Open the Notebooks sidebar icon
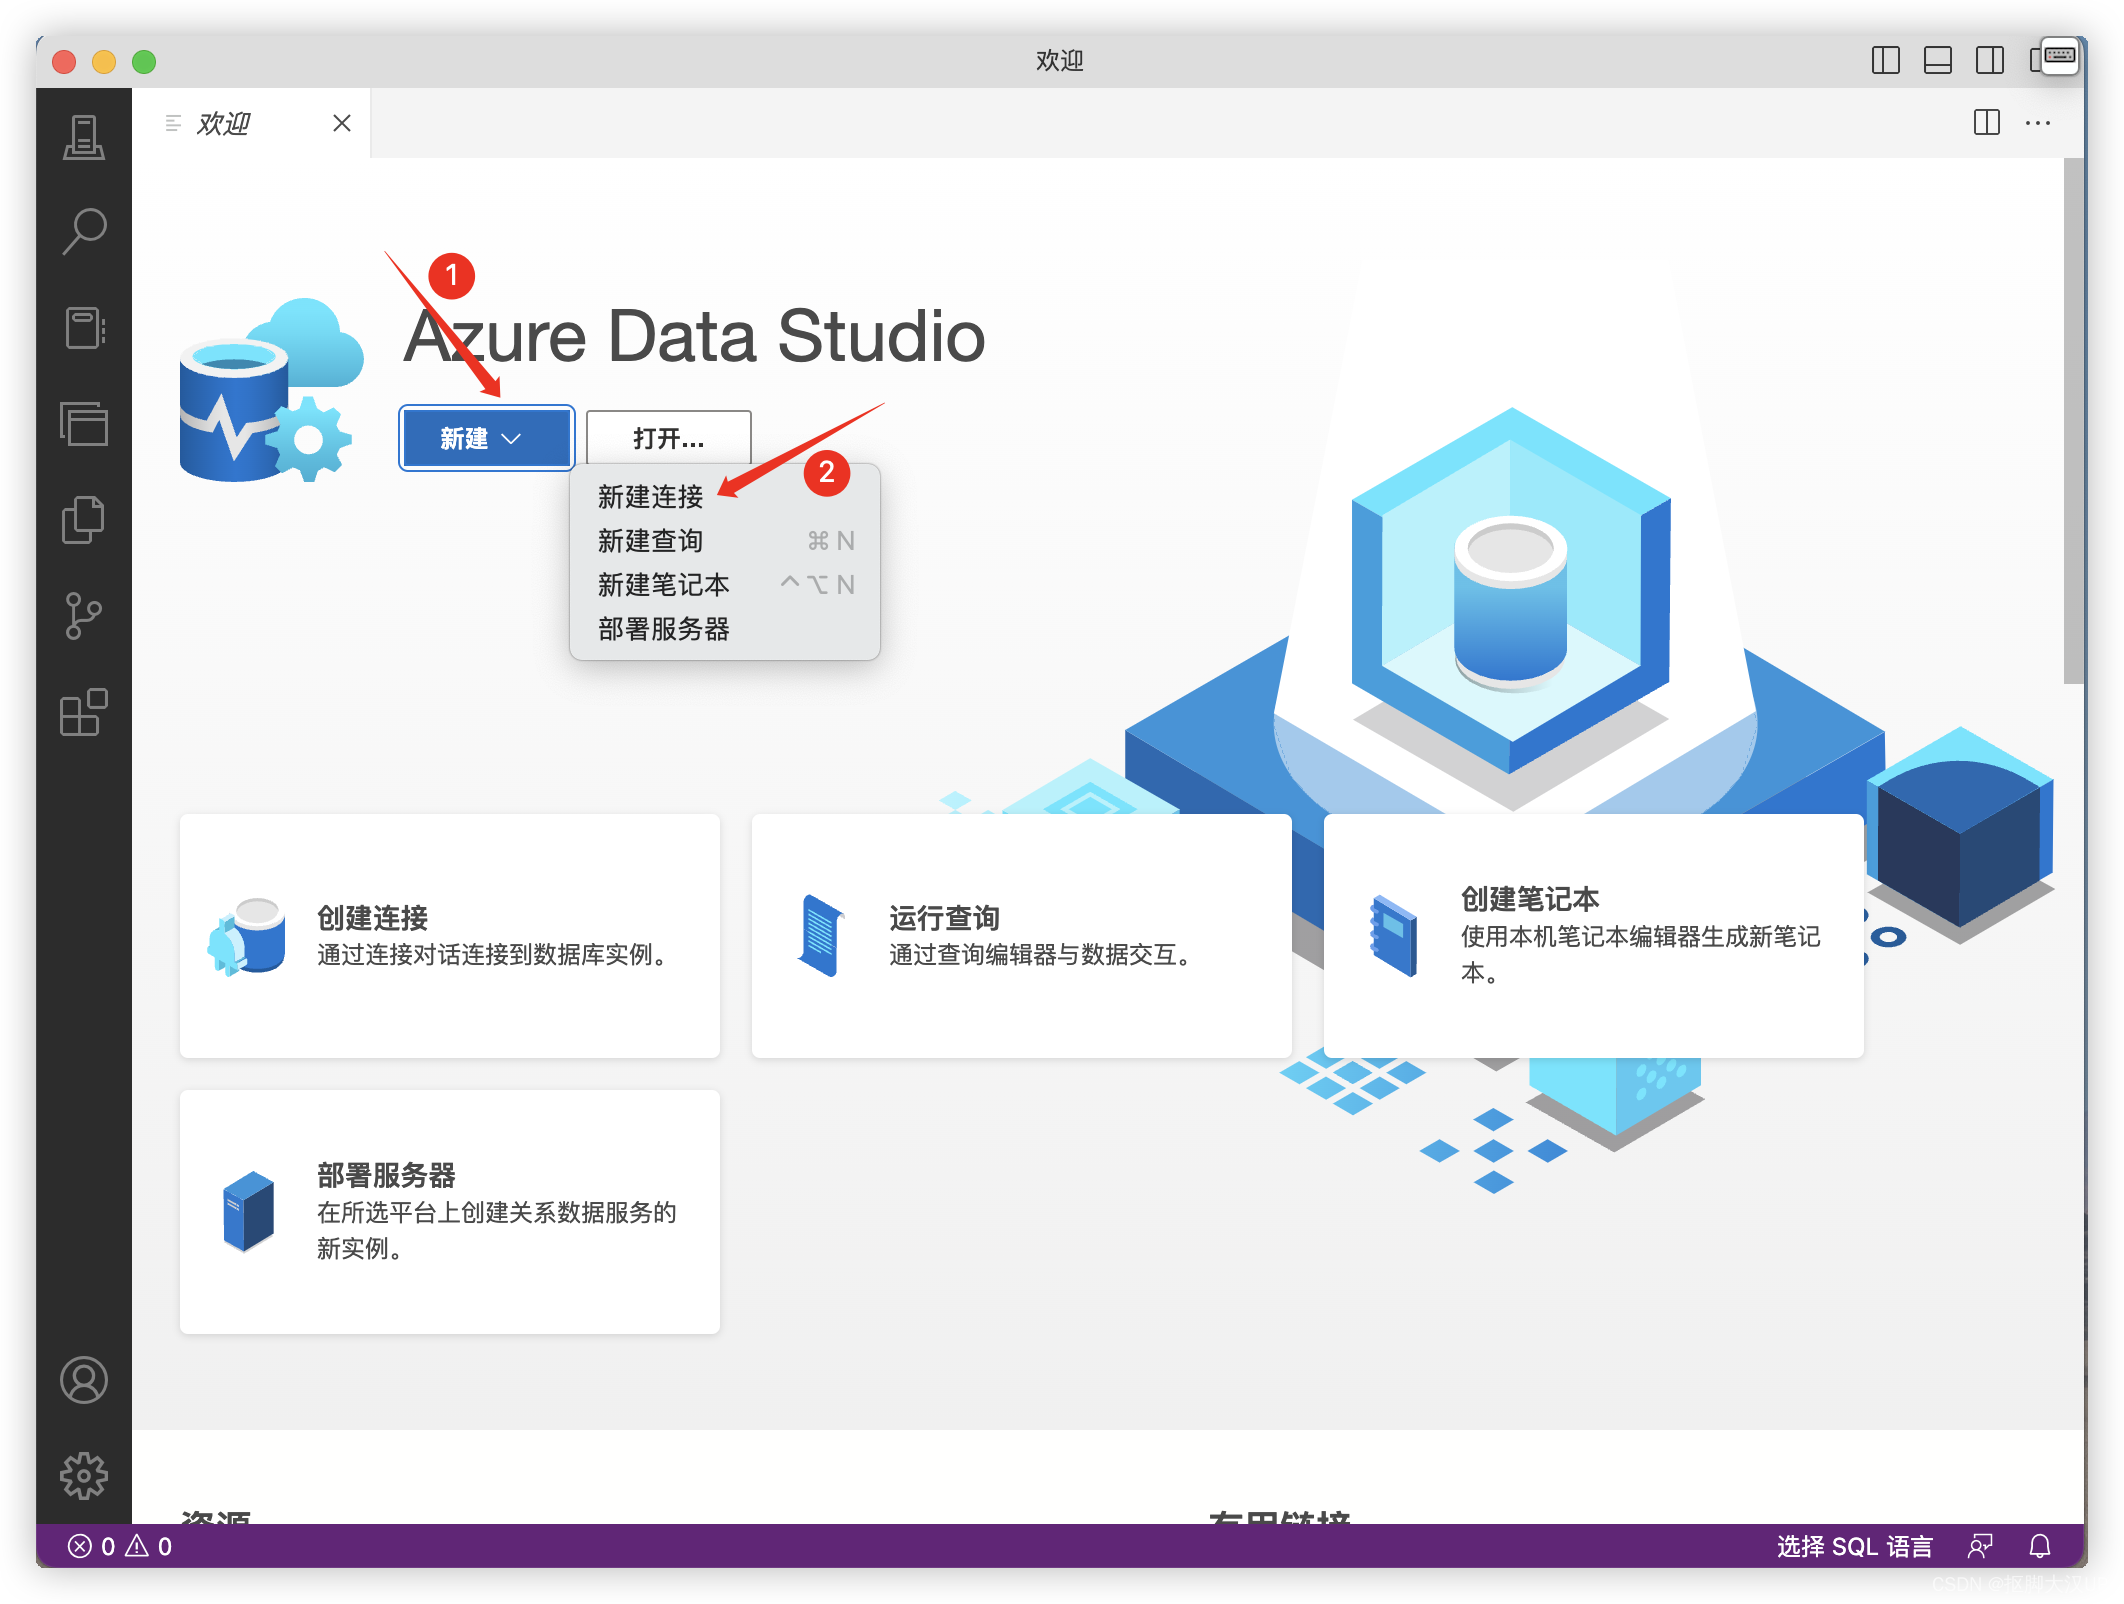The height and width of the screenshot is (1604, 2124). pyautogui.click(x=84, y=328)
